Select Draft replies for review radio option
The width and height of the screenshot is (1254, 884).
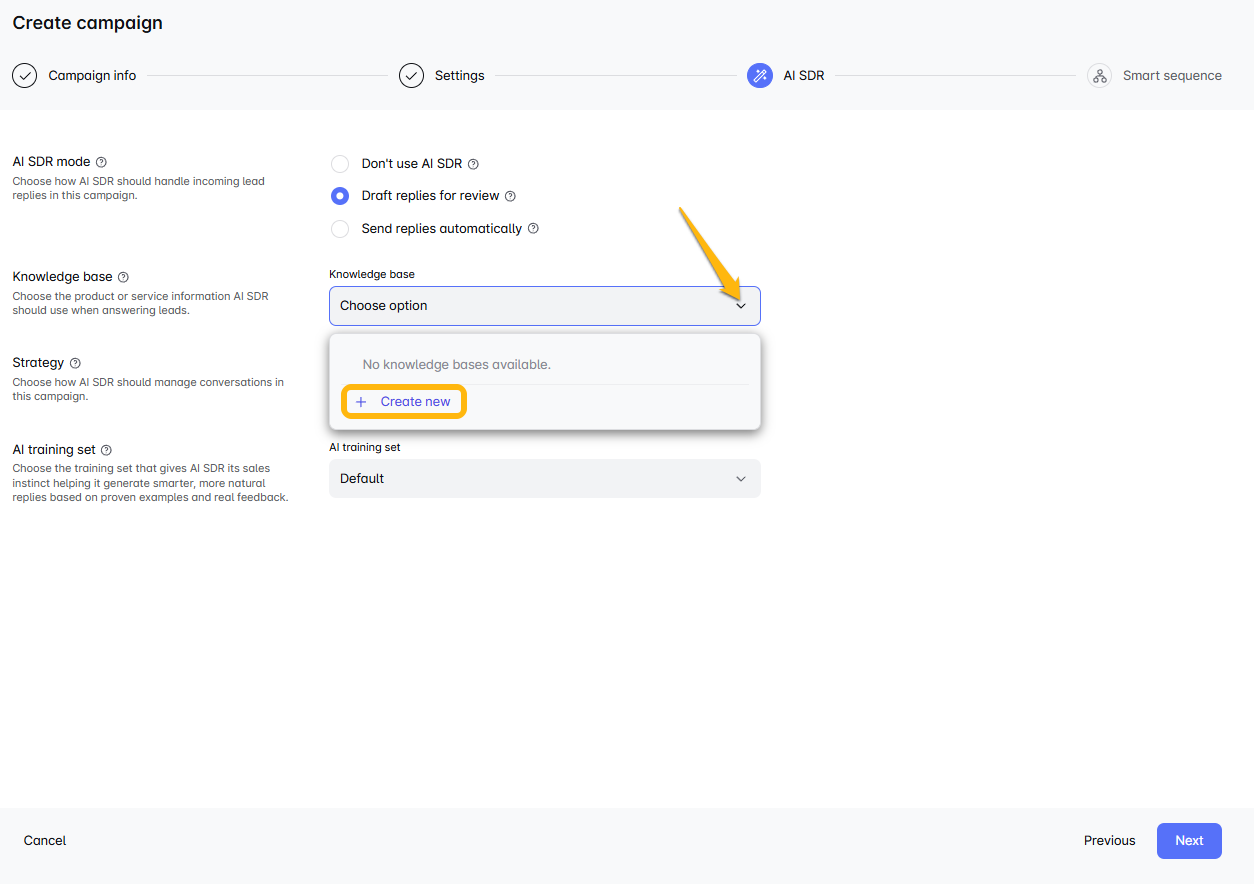(340, 196)
